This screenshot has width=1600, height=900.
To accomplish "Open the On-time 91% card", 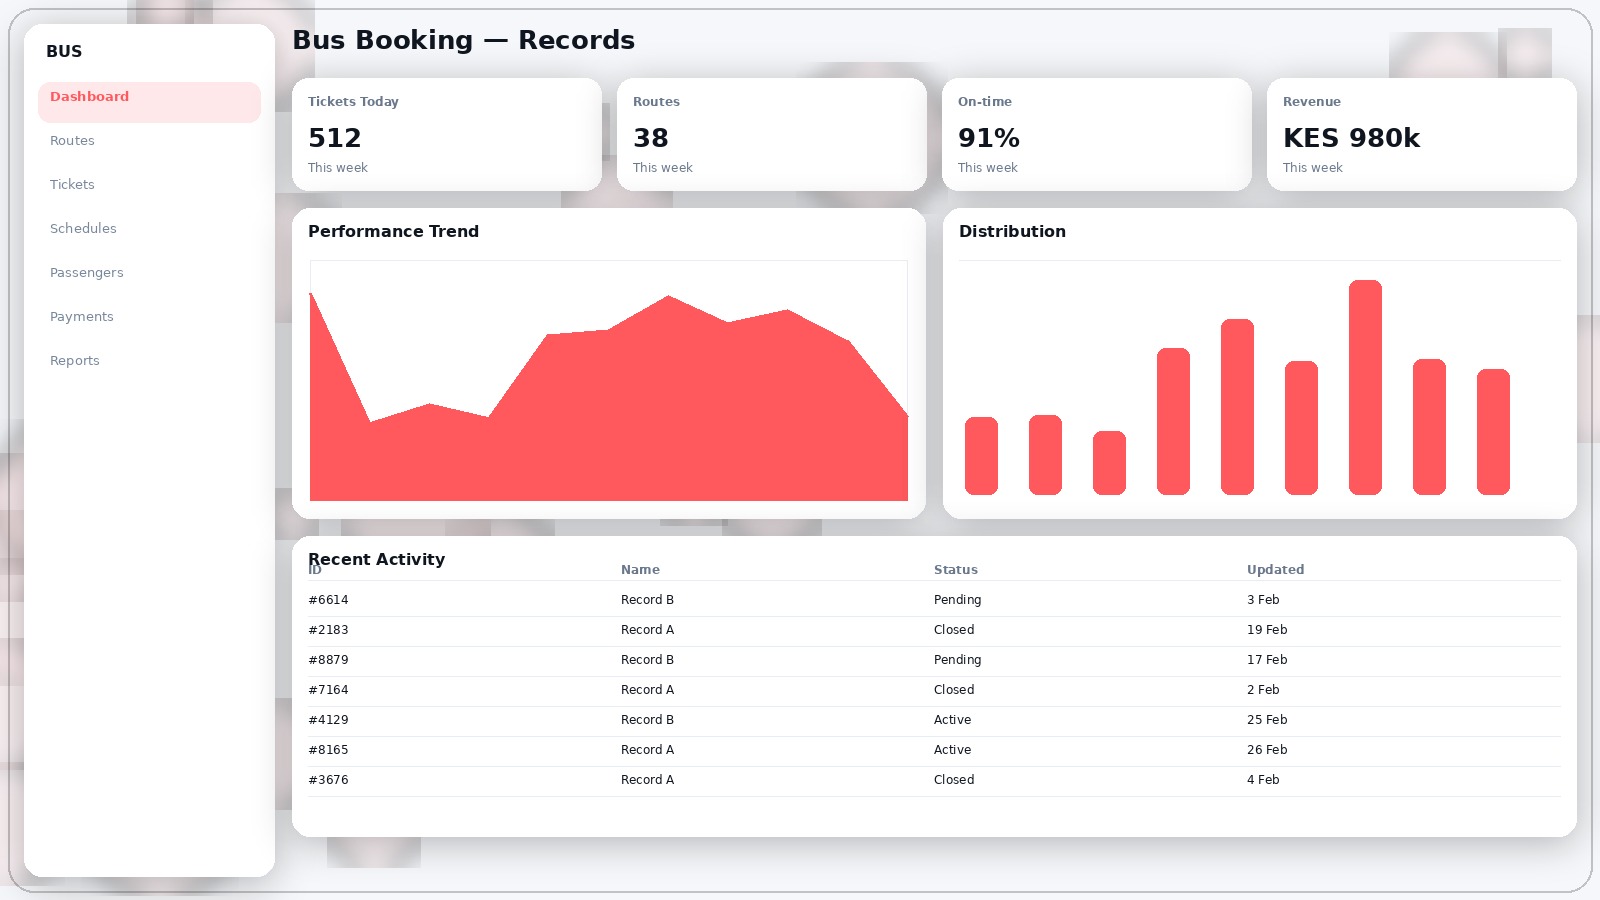I will pos(1096,135).
